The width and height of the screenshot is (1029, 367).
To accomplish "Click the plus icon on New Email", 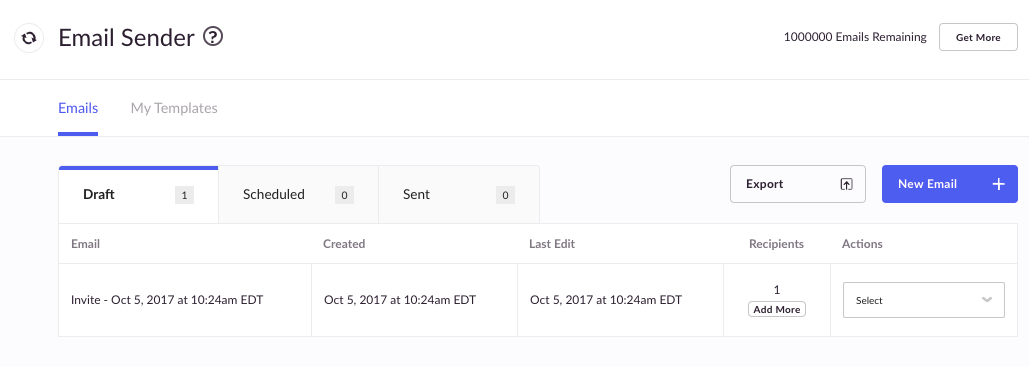I will point(998,184).
